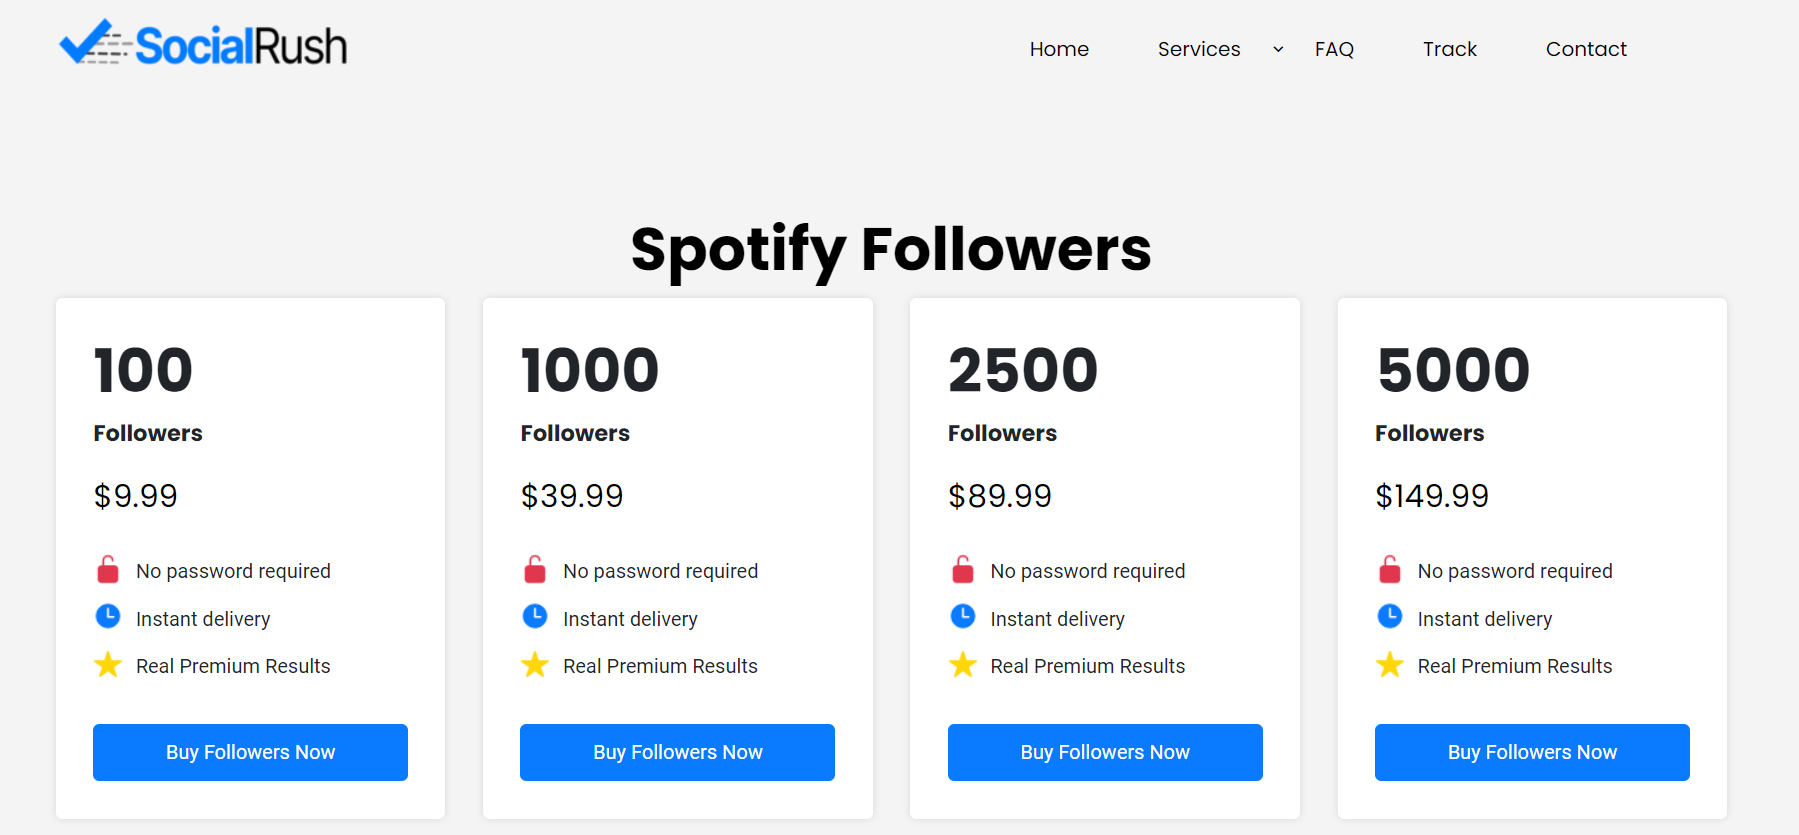Open the Contact page
The height and width of the screenshot is (835, 1799).
coord(1585,48)
